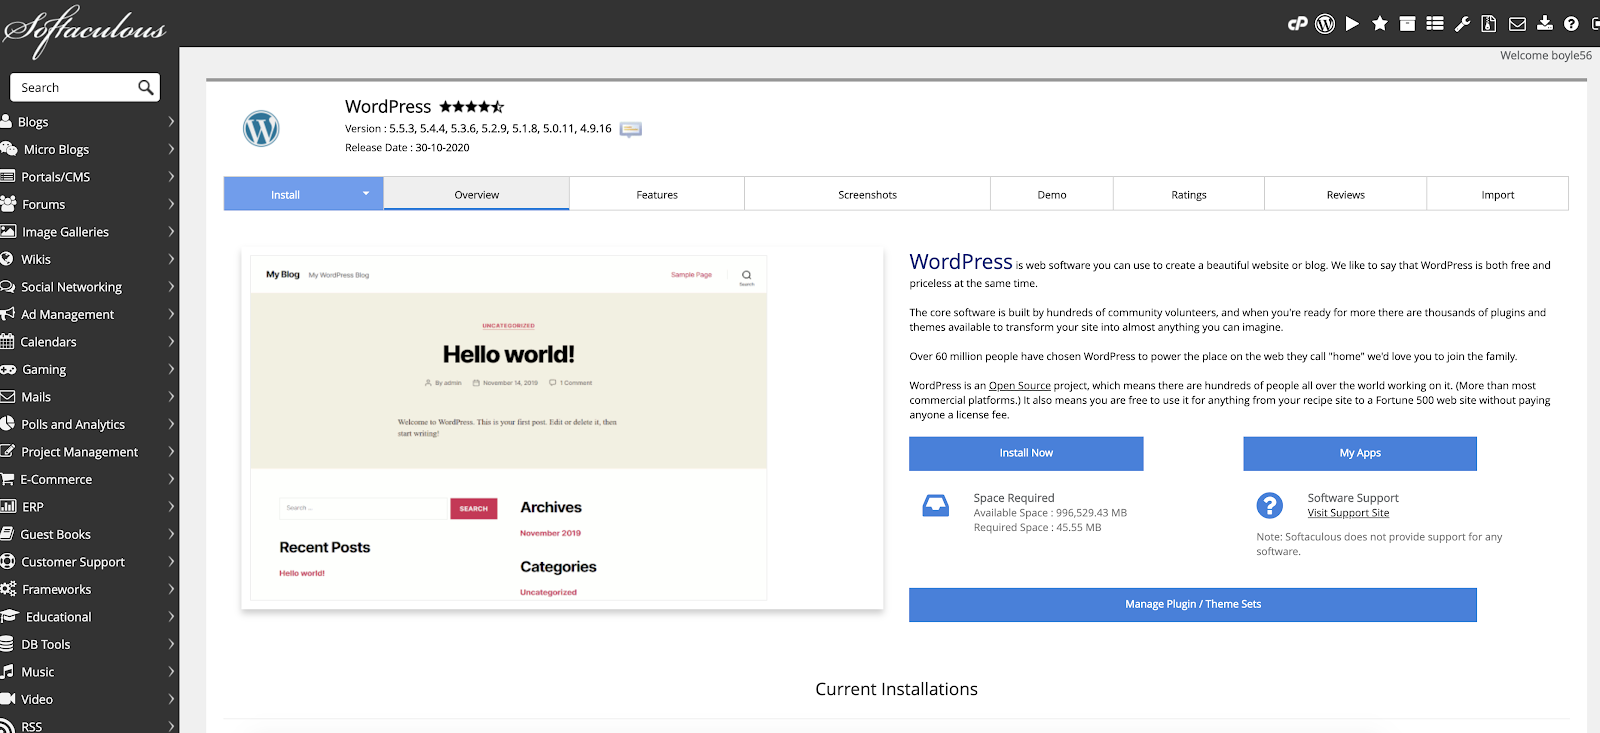Open the wrench settings icon in top bar
The height and width of the screenshot is (733, 1600).
click(x=1462, y=24)
